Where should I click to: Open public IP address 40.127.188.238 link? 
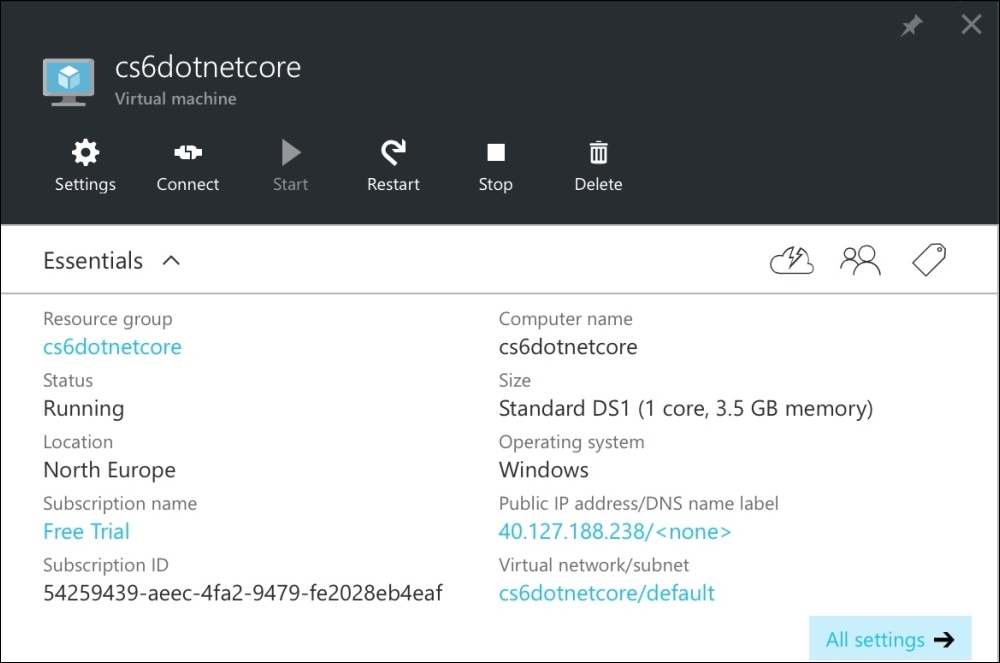tap(615, 532)
